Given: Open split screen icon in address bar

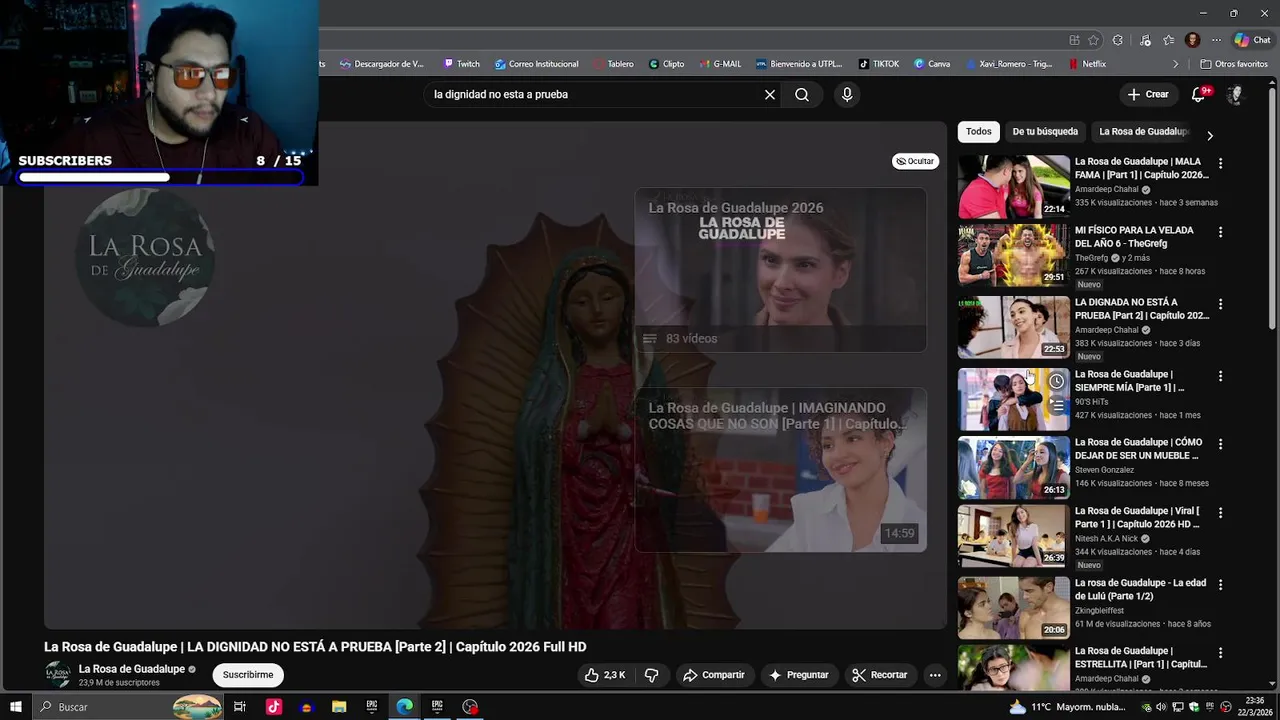Looking at the screenshot, I should pyautogui.click(x=1074, y=40).
